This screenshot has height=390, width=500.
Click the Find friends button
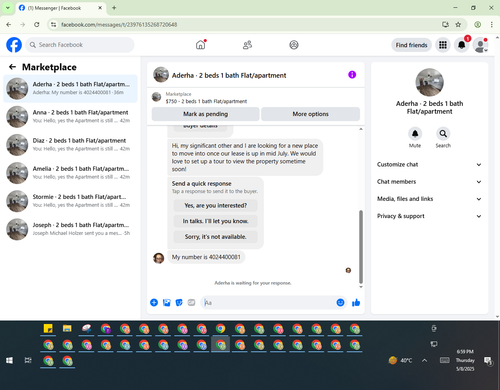click(x=411, y=45)
